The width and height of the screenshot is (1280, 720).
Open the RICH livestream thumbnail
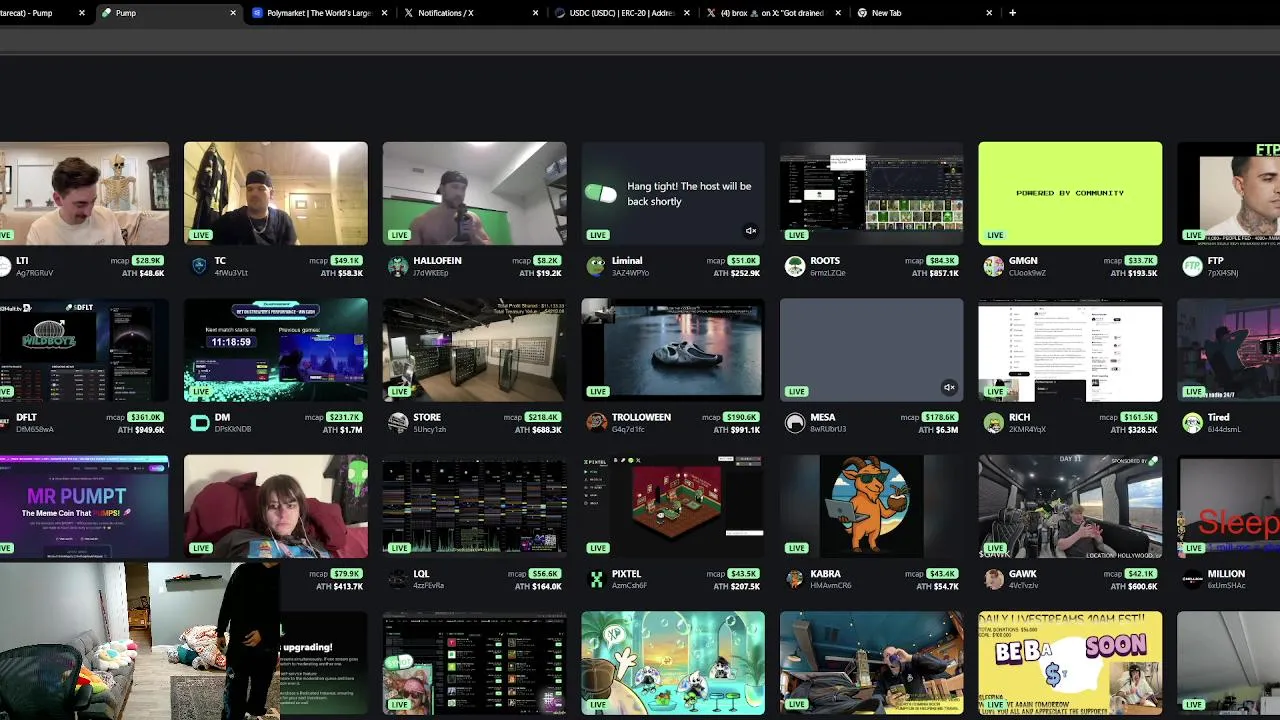click(1070, 350)
